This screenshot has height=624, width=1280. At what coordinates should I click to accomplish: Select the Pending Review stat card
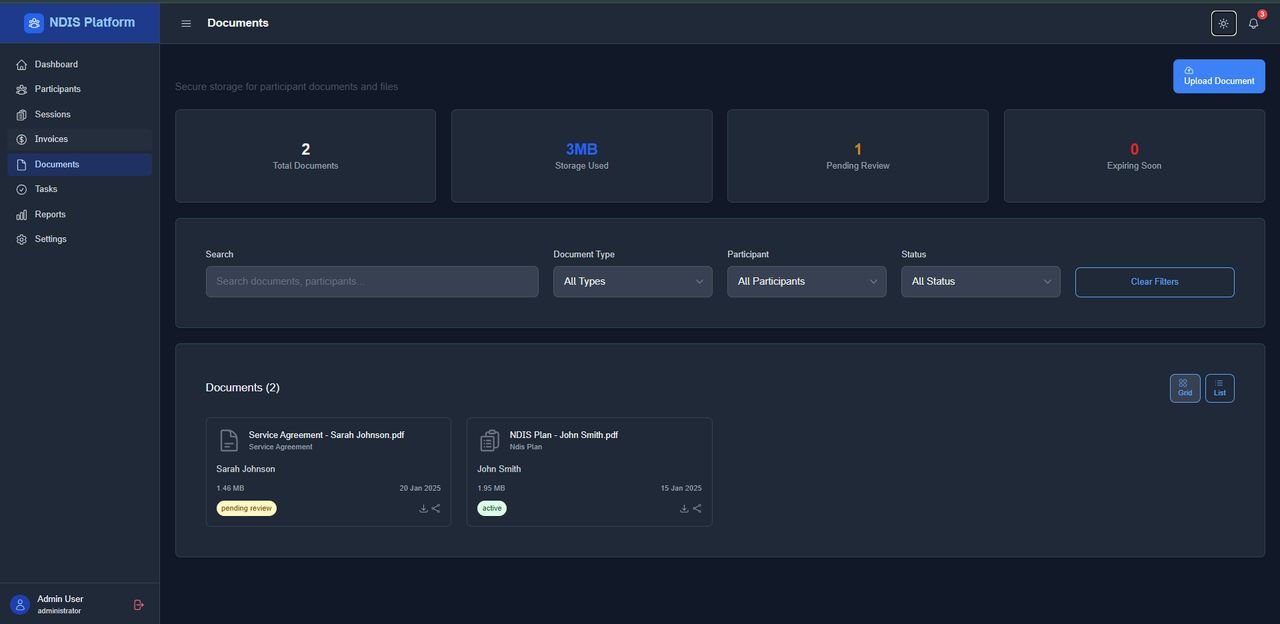pos(858,156)
